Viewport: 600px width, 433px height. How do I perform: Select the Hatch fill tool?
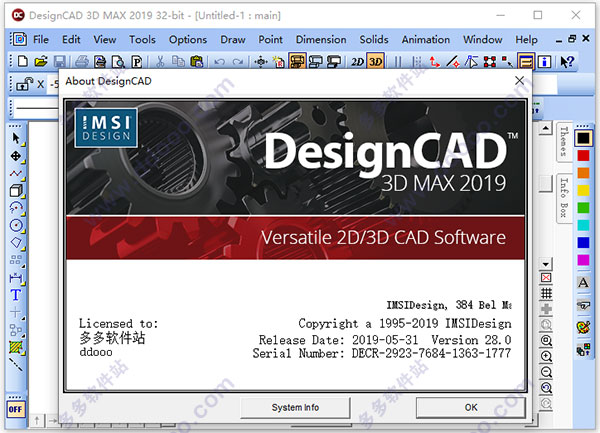(x=16, y=347)
